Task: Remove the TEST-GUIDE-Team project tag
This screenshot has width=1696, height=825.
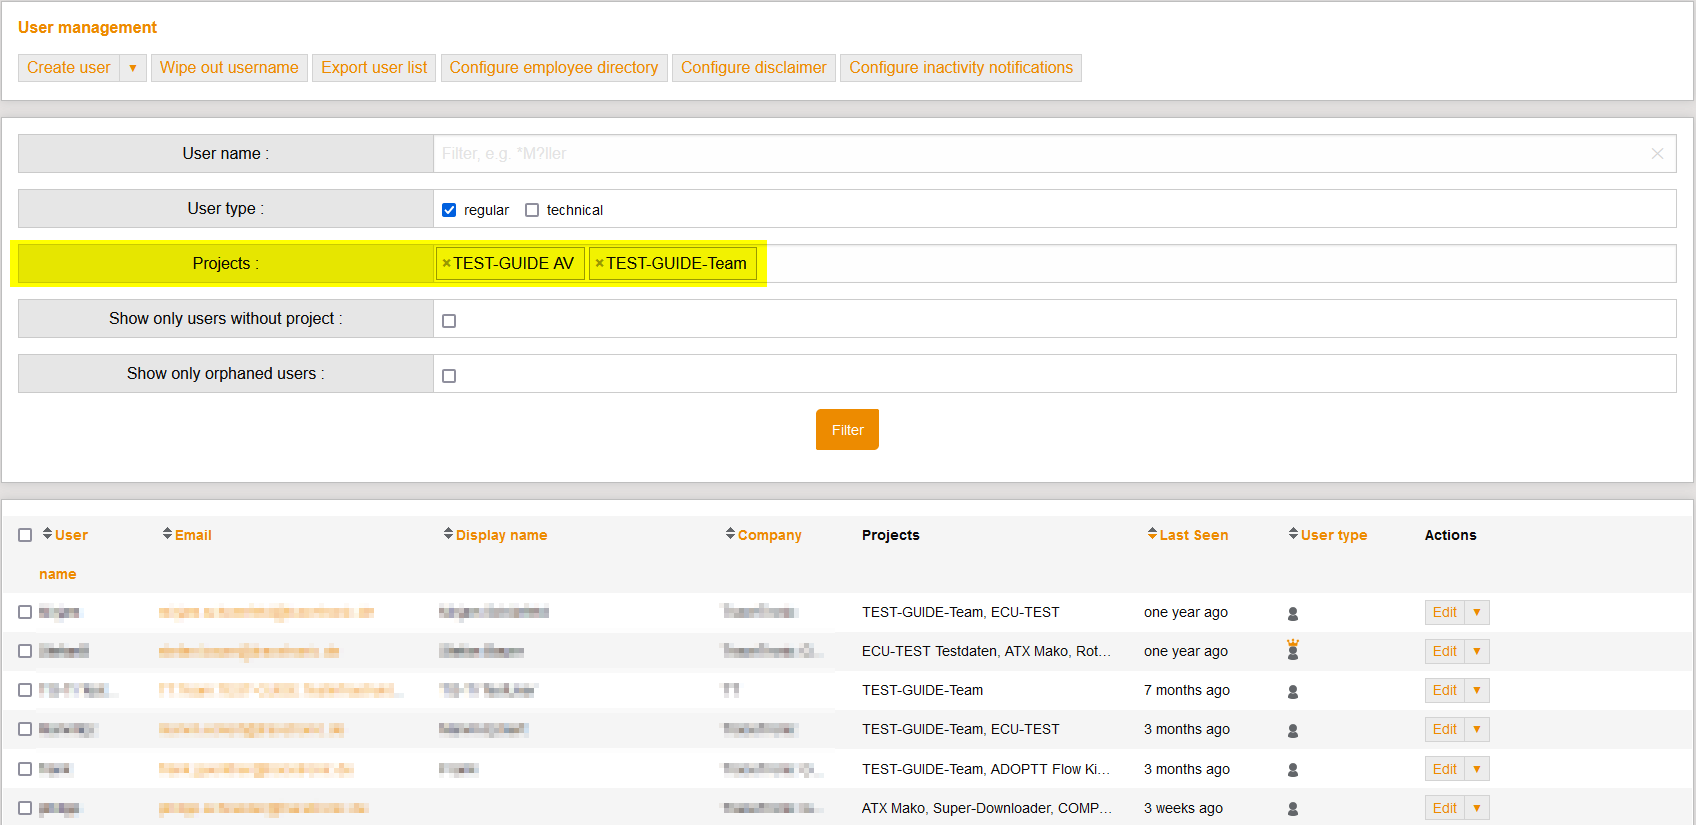Action: point(599,264)
